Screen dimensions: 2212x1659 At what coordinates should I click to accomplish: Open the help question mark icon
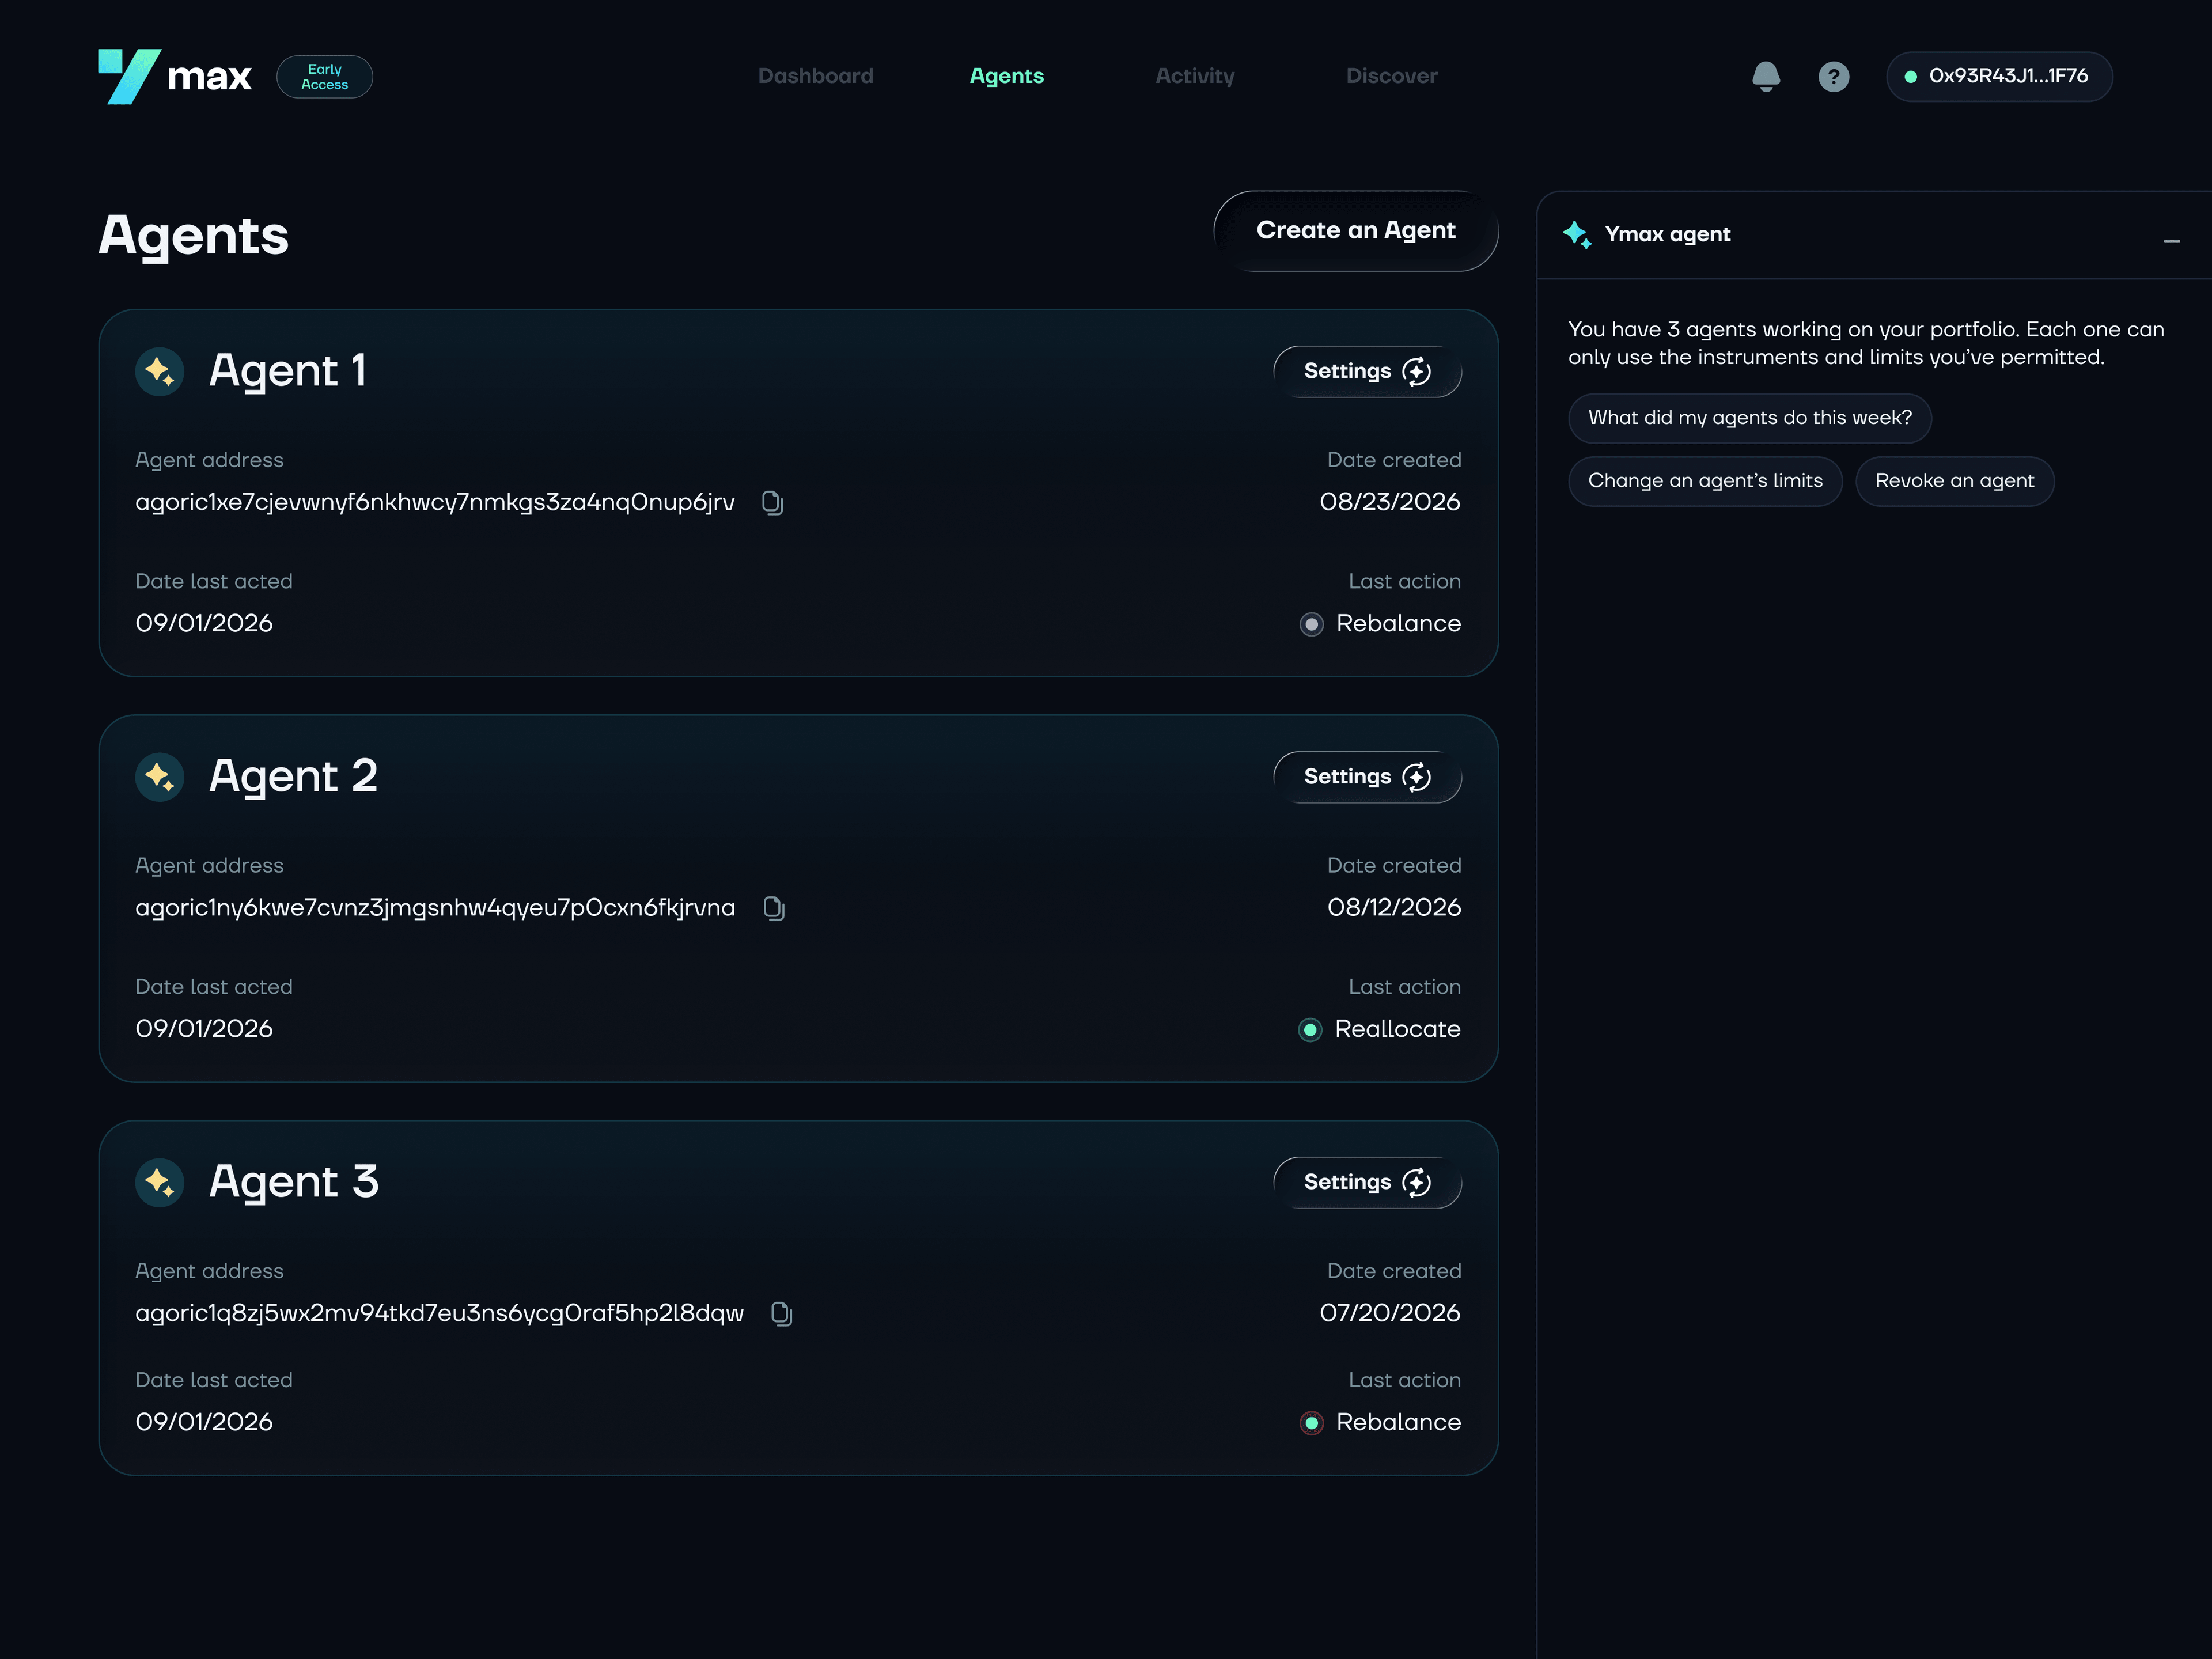1833,76
